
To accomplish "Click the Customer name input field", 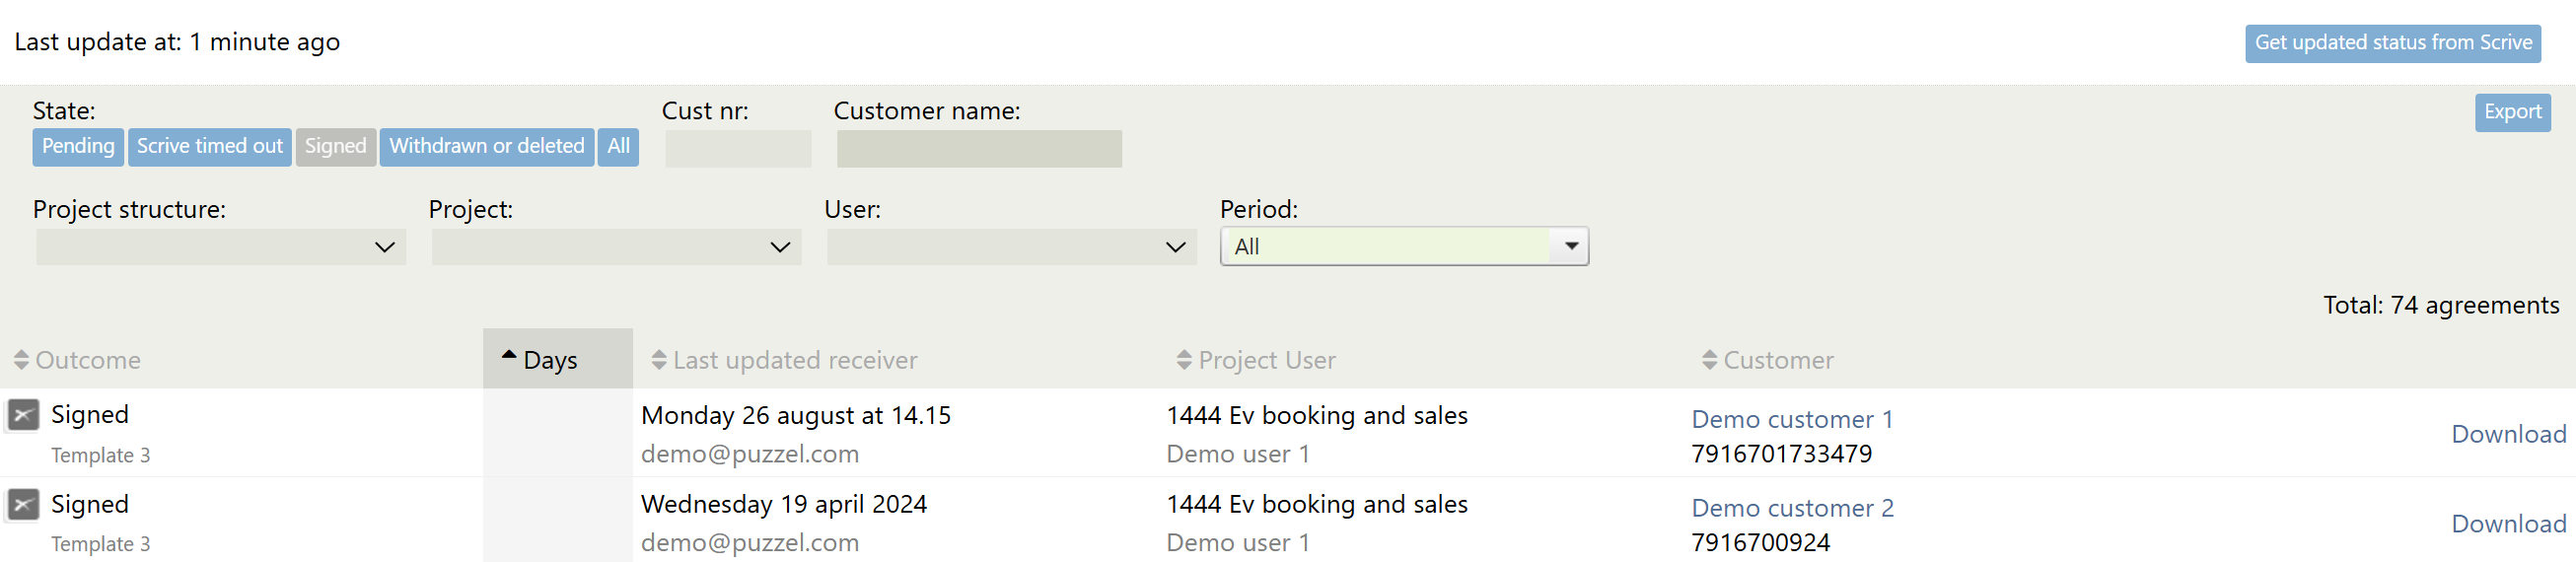I will (x=978, y=148).
